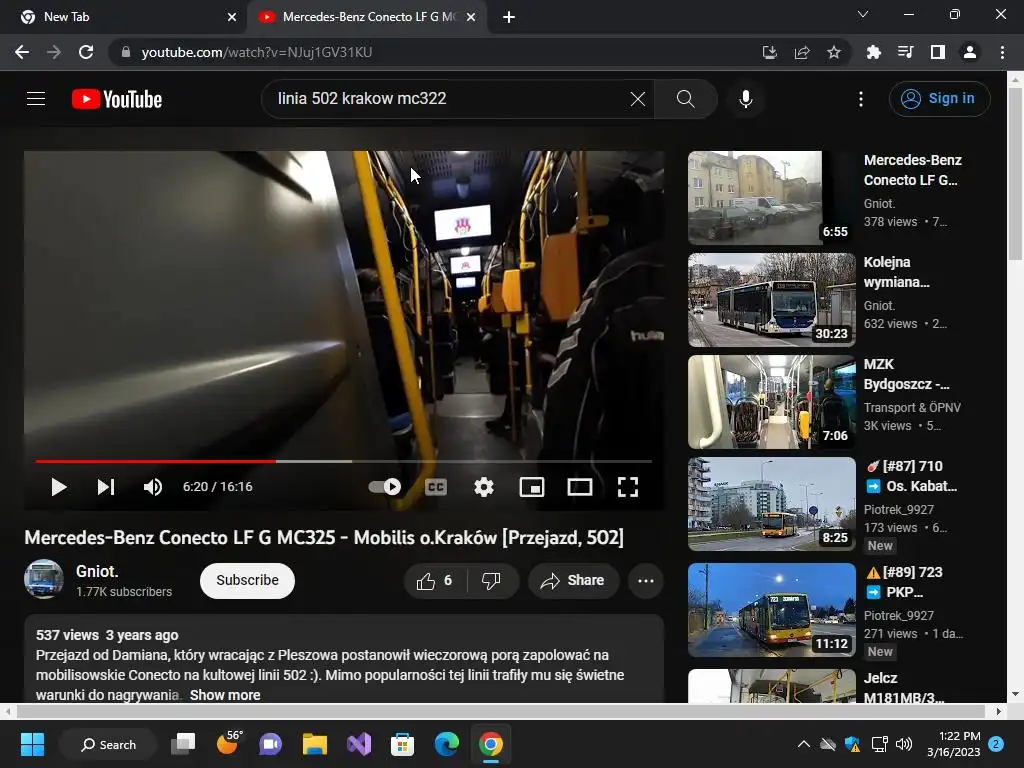
Task: Open Visual Studio from the taskbar
Action: point(359,744)
